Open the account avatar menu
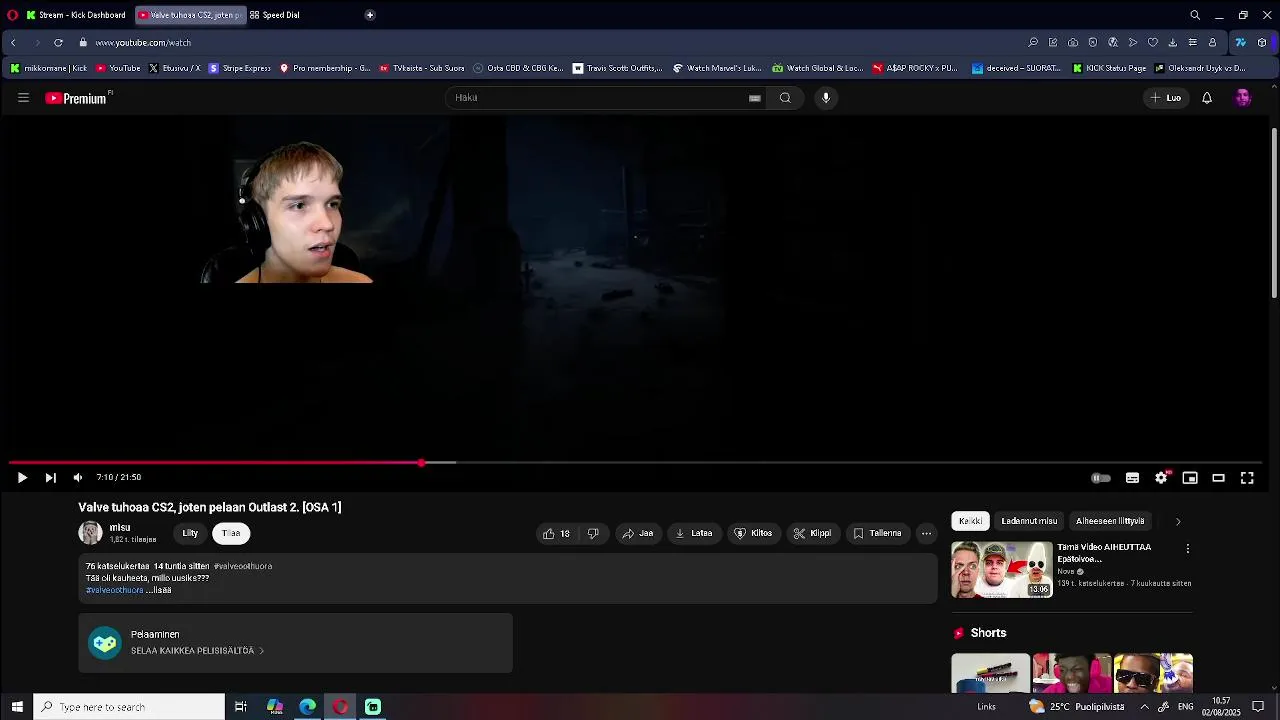 1243,98
